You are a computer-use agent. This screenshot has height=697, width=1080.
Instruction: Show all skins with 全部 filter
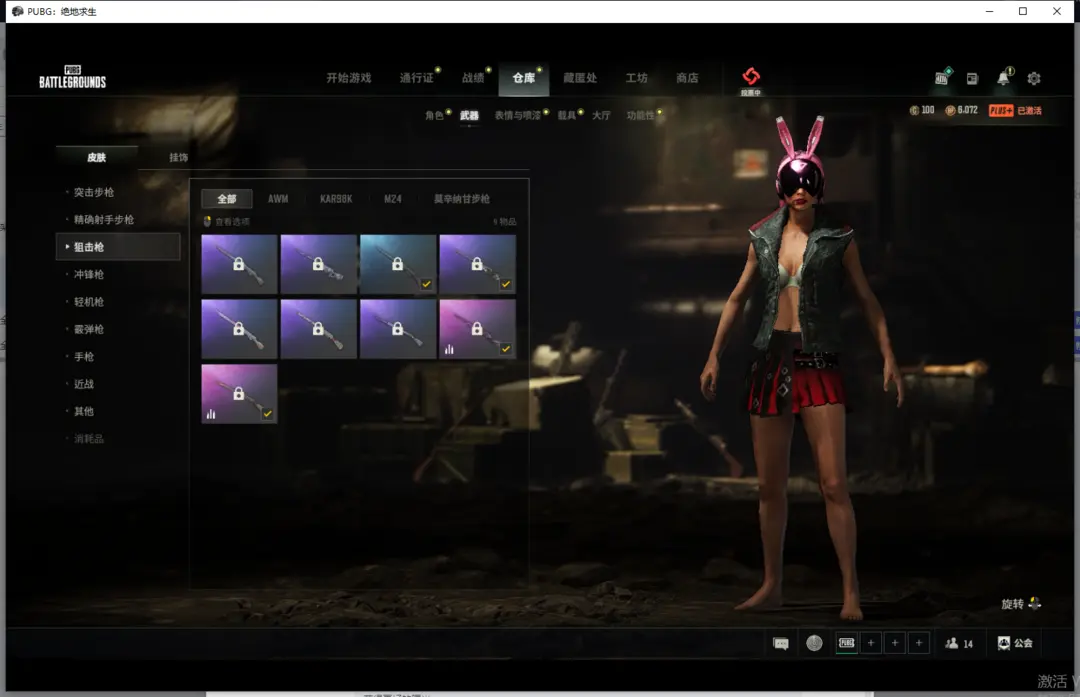[x=227, y=199]
